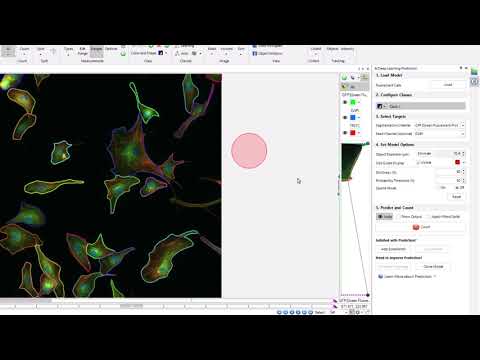Image resolution: width=480 pixels, height=360 pixels.
Task: Click the Objects button in Tracking group
Action: click(332, 49)
